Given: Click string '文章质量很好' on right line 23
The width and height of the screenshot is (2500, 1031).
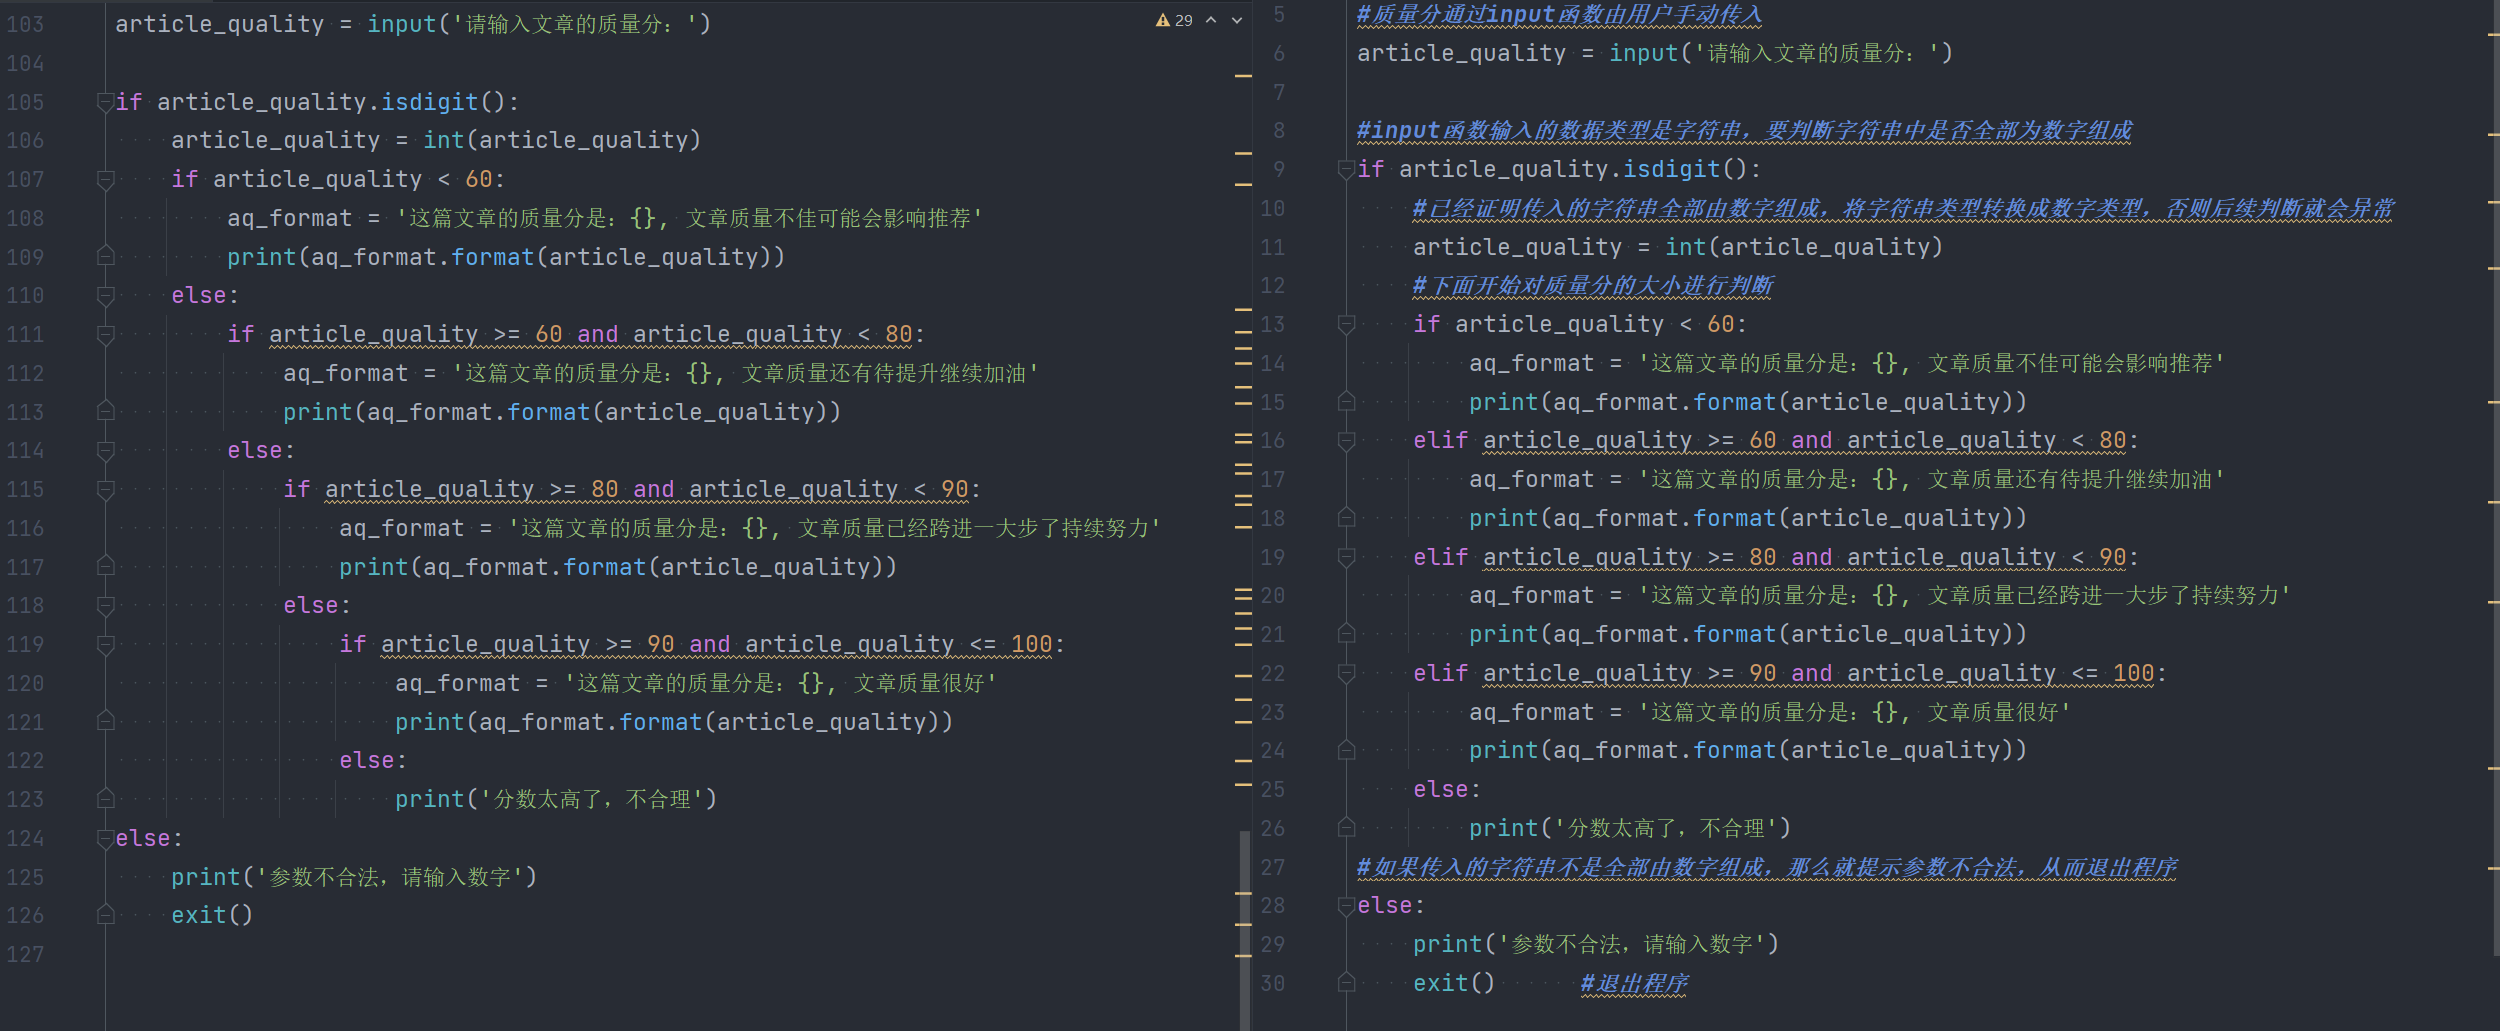Looking at the screenshot, I should tap(1992, 712).
